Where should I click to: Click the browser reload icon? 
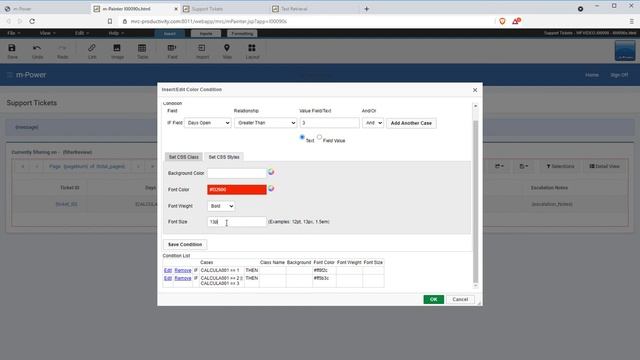[32, 21]
